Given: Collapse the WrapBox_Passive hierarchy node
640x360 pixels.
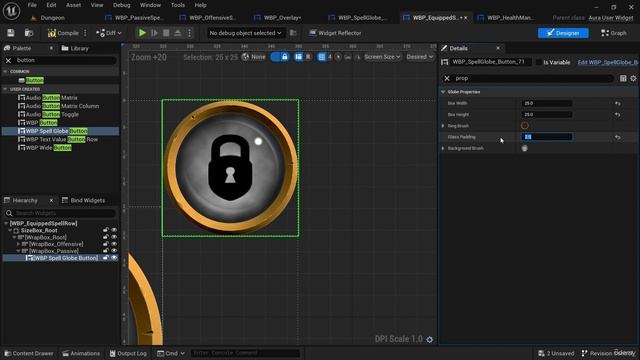Looking at the screenshot, I should pyautogui.click(x=18, y=251).
